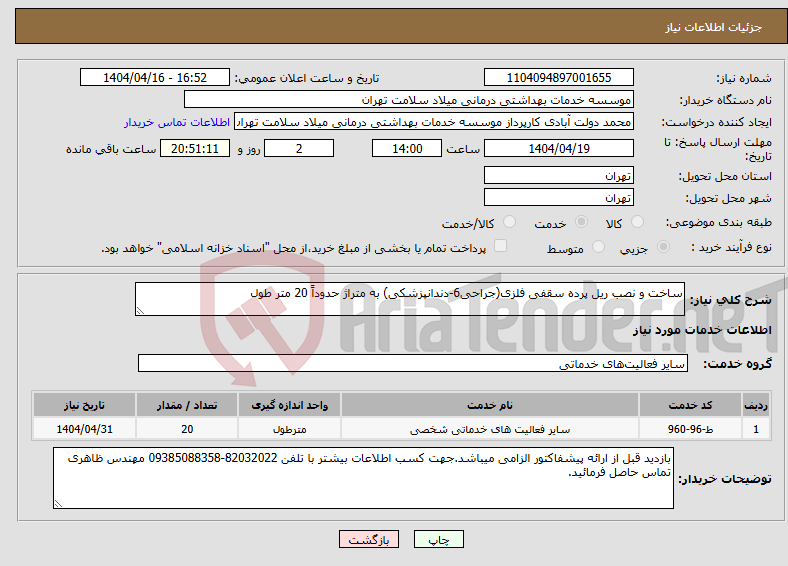
Task: Click the resize grip of buyer notes textarea
Action: [58, 504]
